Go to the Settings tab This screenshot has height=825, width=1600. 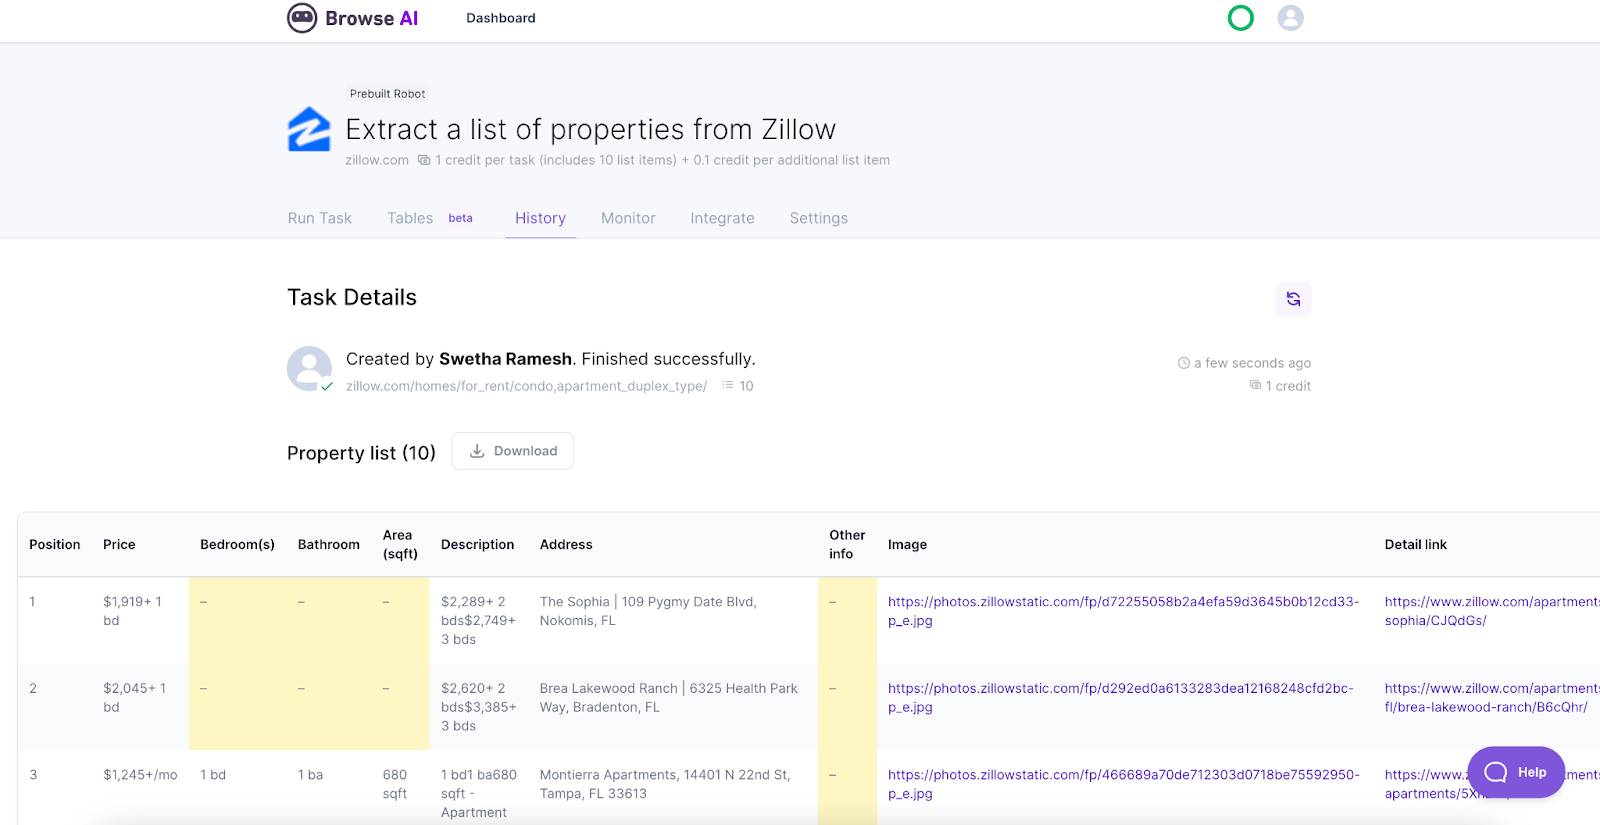point(819,218)
